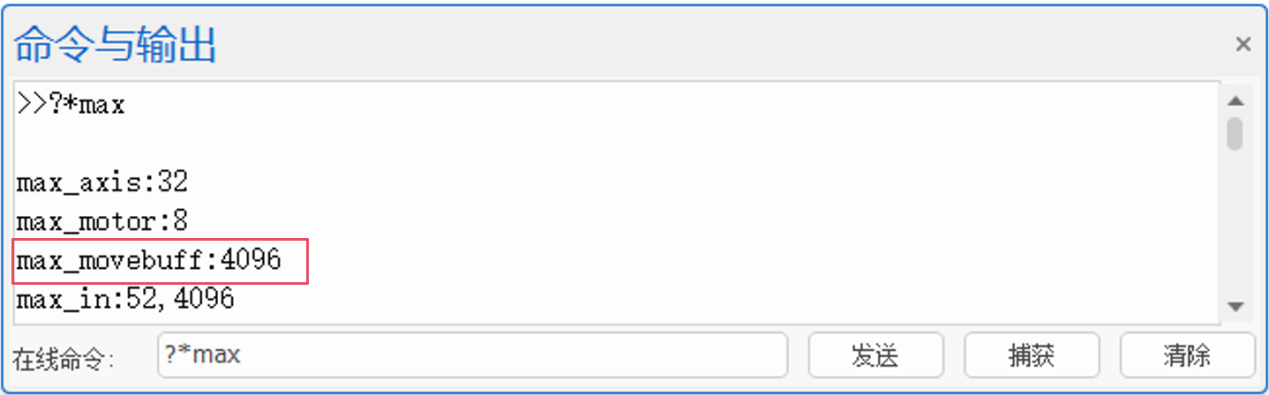The image size is (1269, 395).
Task: Click the >>?*max command line
Action: [71, 104]
